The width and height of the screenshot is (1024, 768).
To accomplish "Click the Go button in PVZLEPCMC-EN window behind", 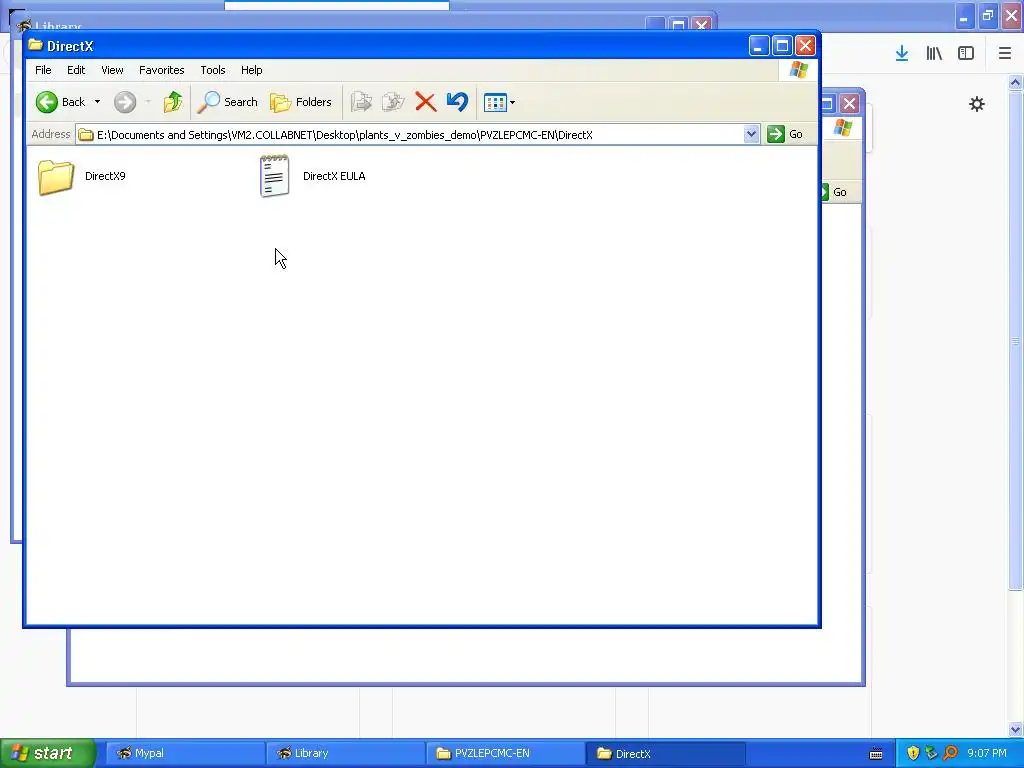I will tap(833, 192).
